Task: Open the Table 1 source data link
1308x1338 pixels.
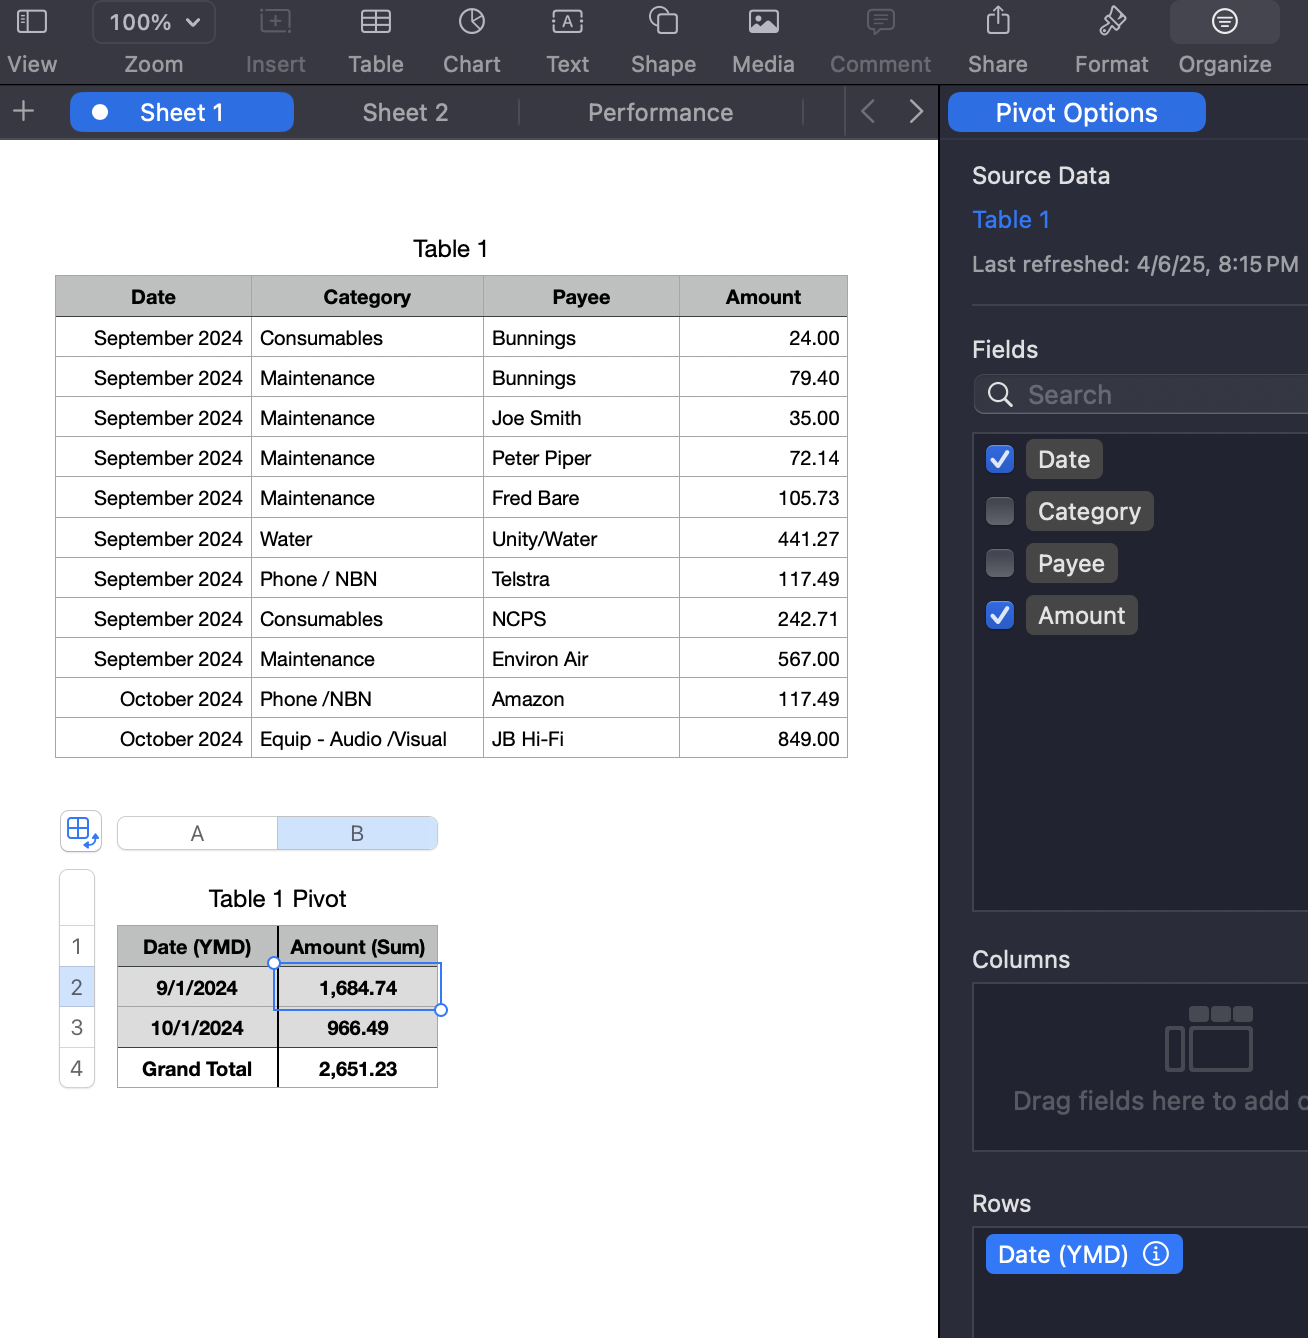Action: (x=1011, y=220)
